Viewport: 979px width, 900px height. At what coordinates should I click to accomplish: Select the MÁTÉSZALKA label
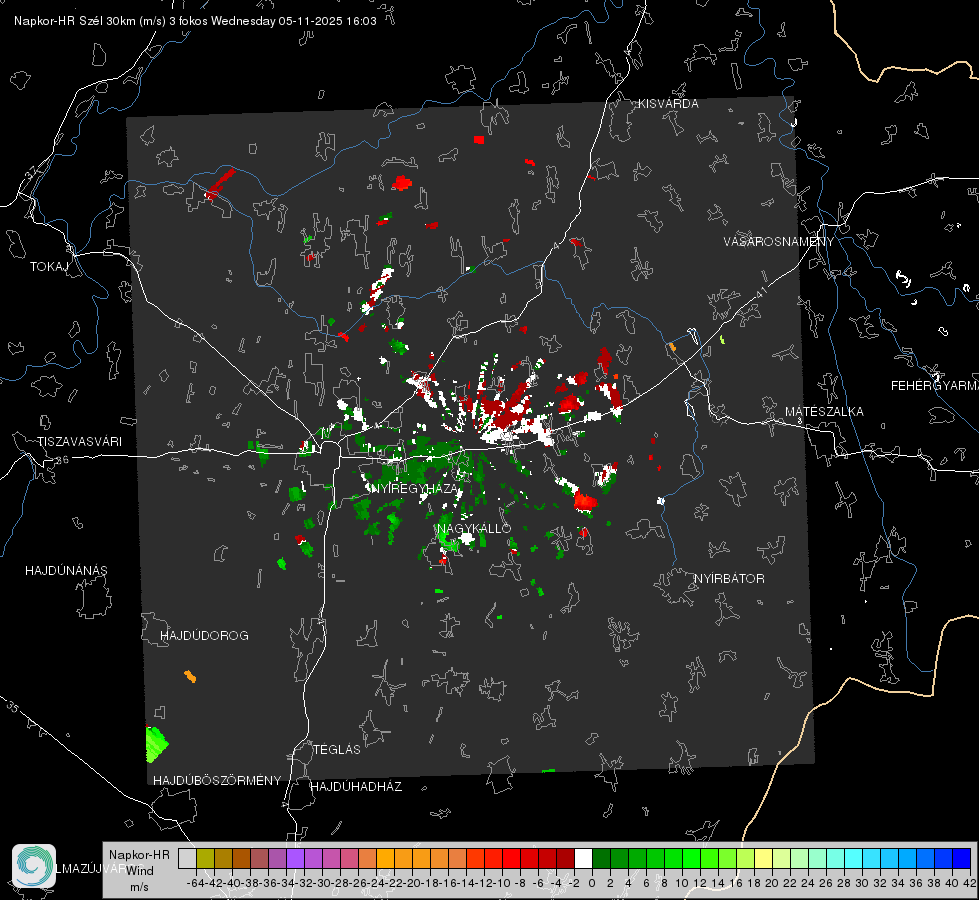(824, 412)
